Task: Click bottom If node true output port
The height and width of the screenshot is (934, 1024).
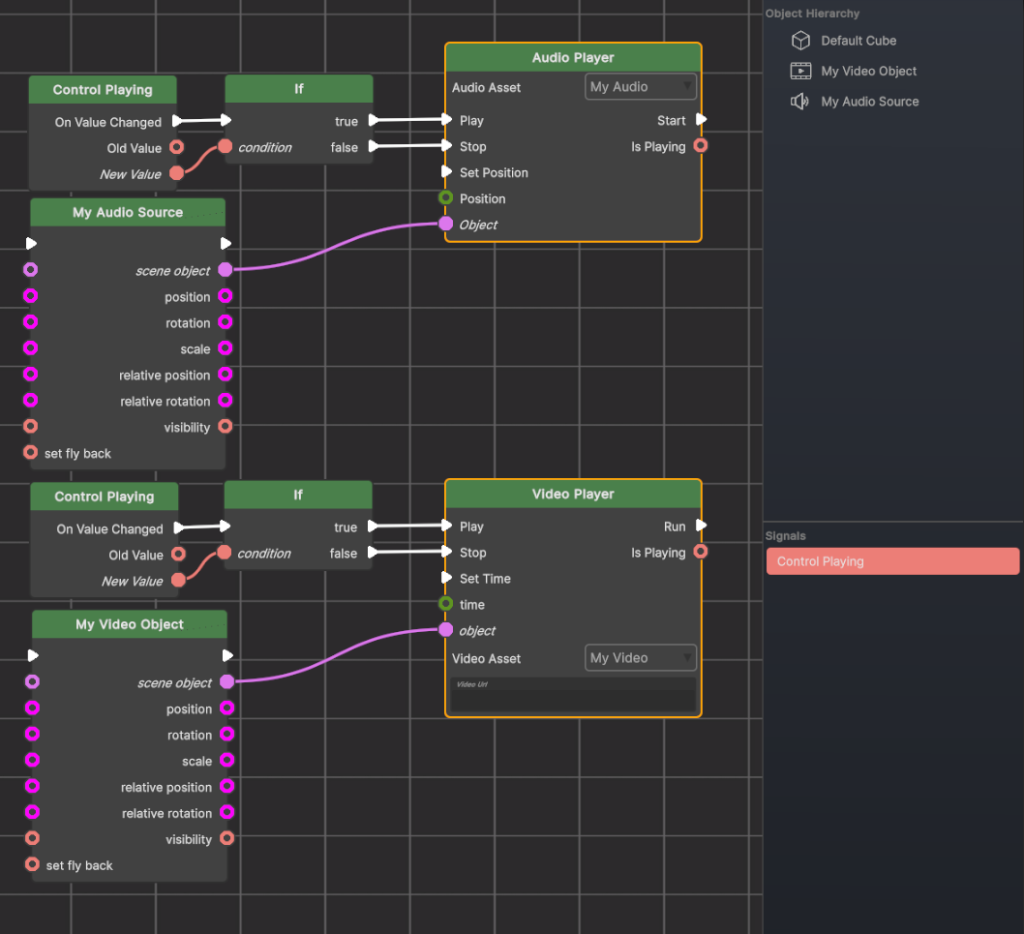Action: (373, 526)
